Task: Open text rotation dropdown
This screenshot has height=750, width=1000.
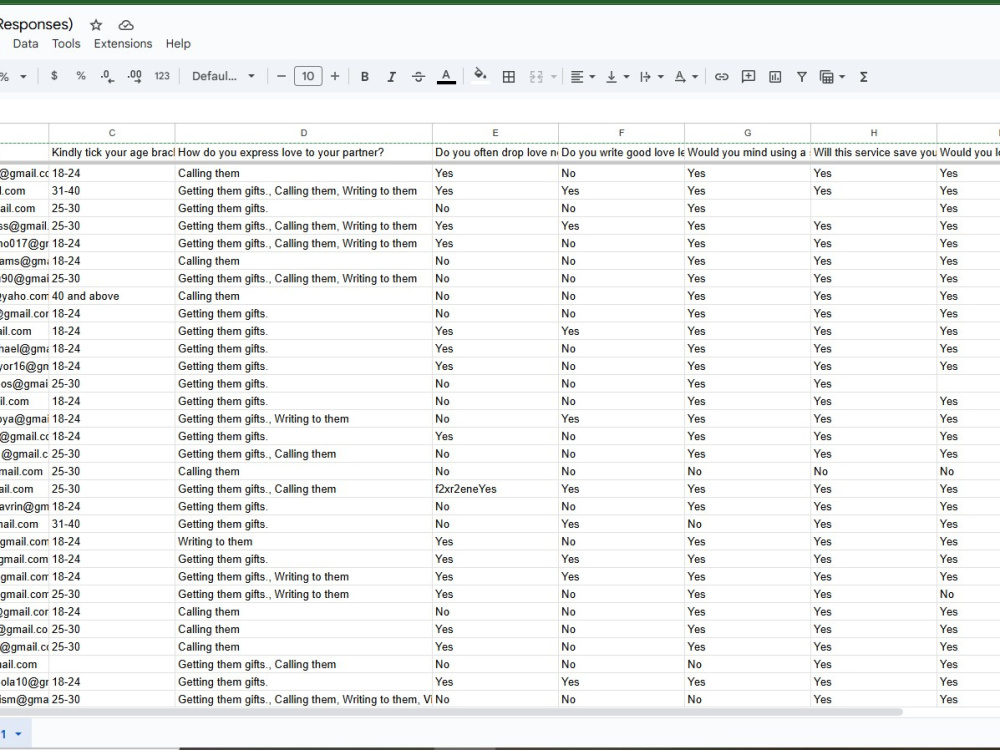Action: tap(686, 77)
